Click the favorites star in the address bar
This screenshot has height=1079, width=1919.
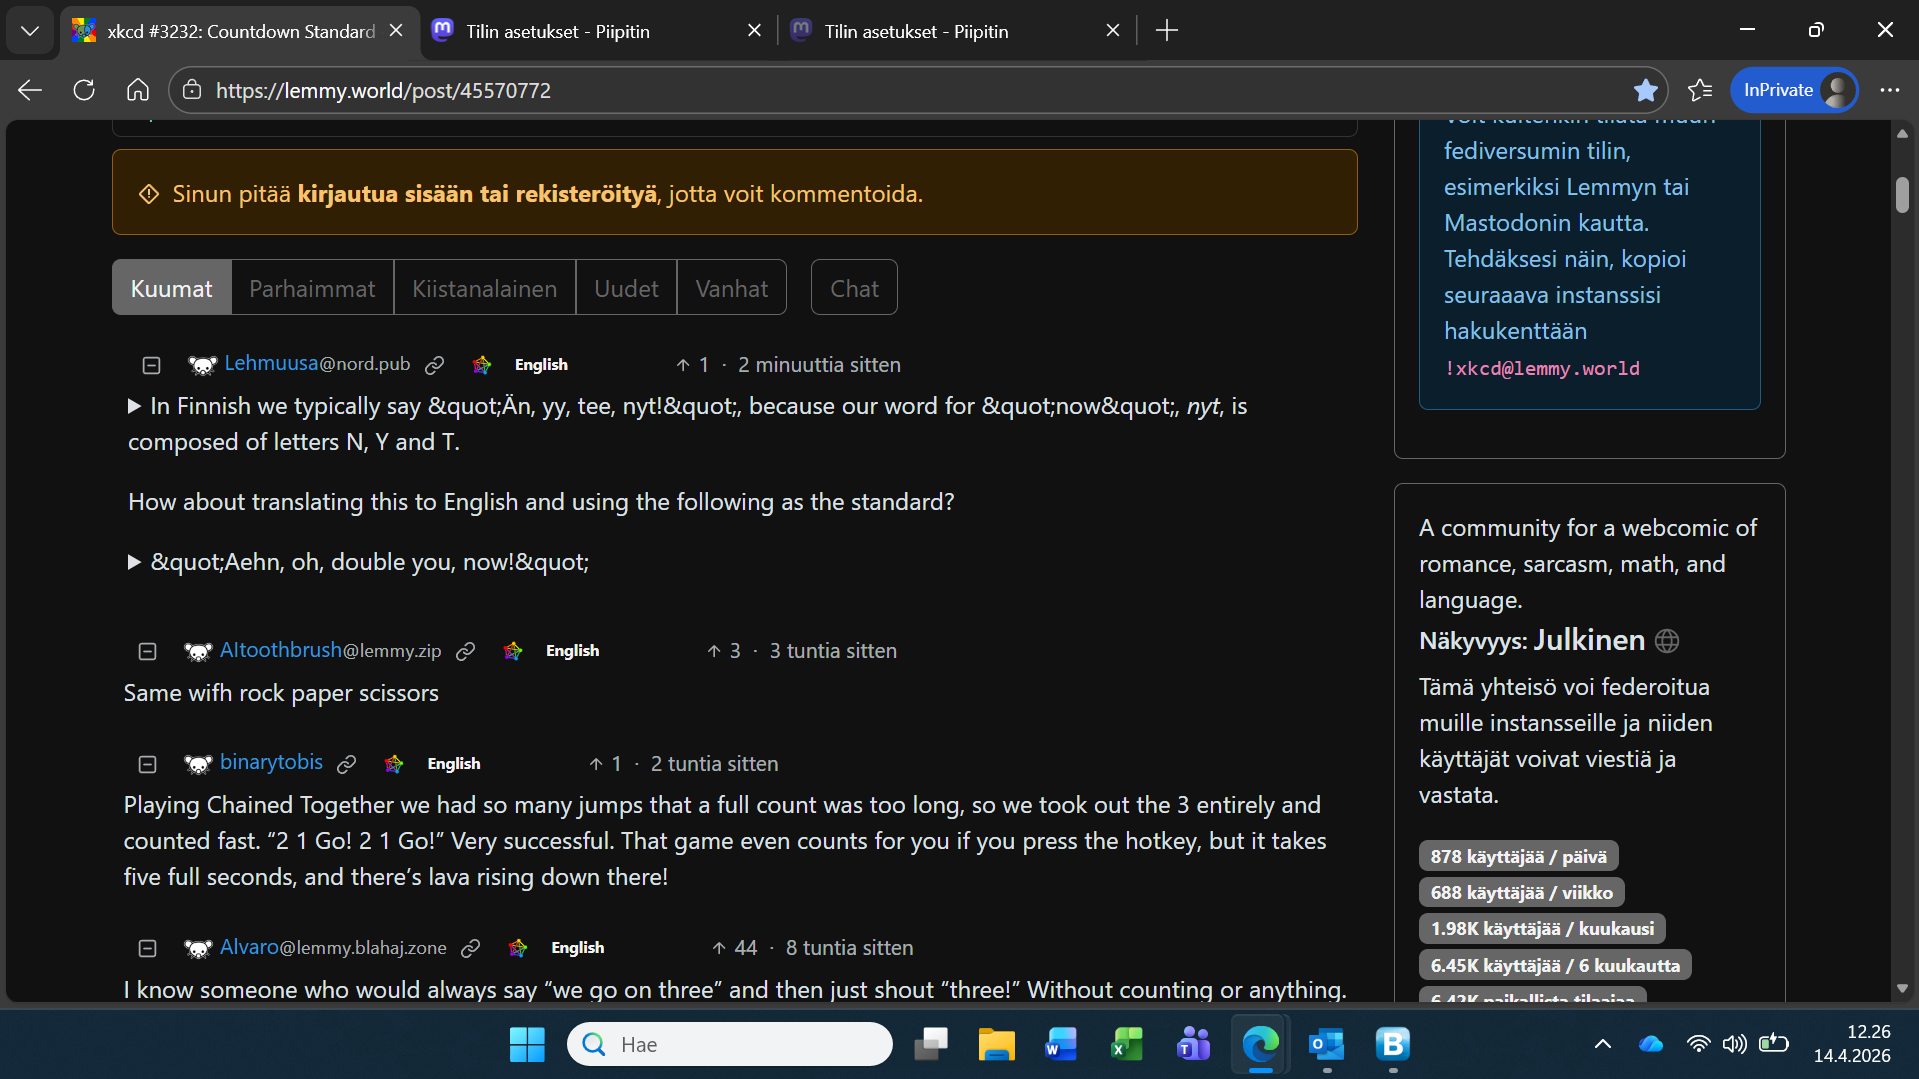(x=1645, y=91)
